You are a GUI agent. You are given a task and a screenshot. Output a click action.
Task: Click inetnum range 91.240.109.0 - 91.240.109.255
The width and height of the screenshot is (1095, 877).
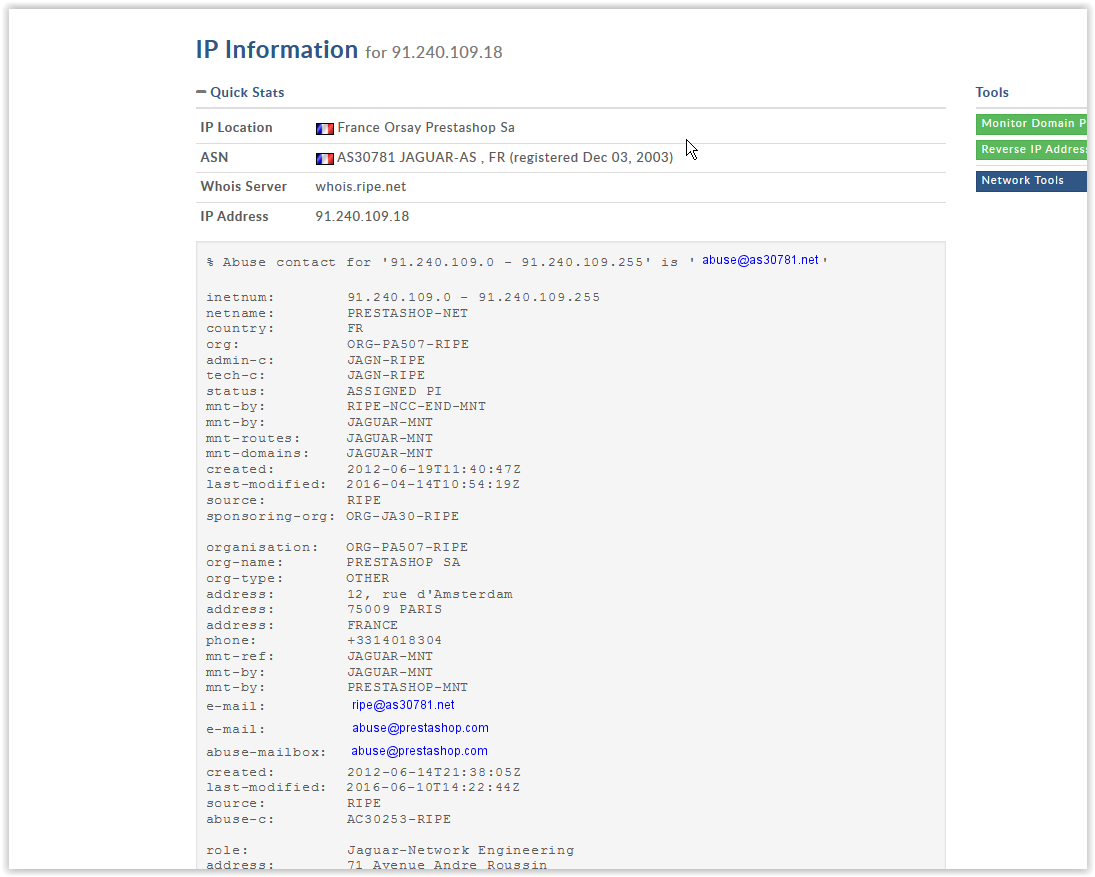473,297
